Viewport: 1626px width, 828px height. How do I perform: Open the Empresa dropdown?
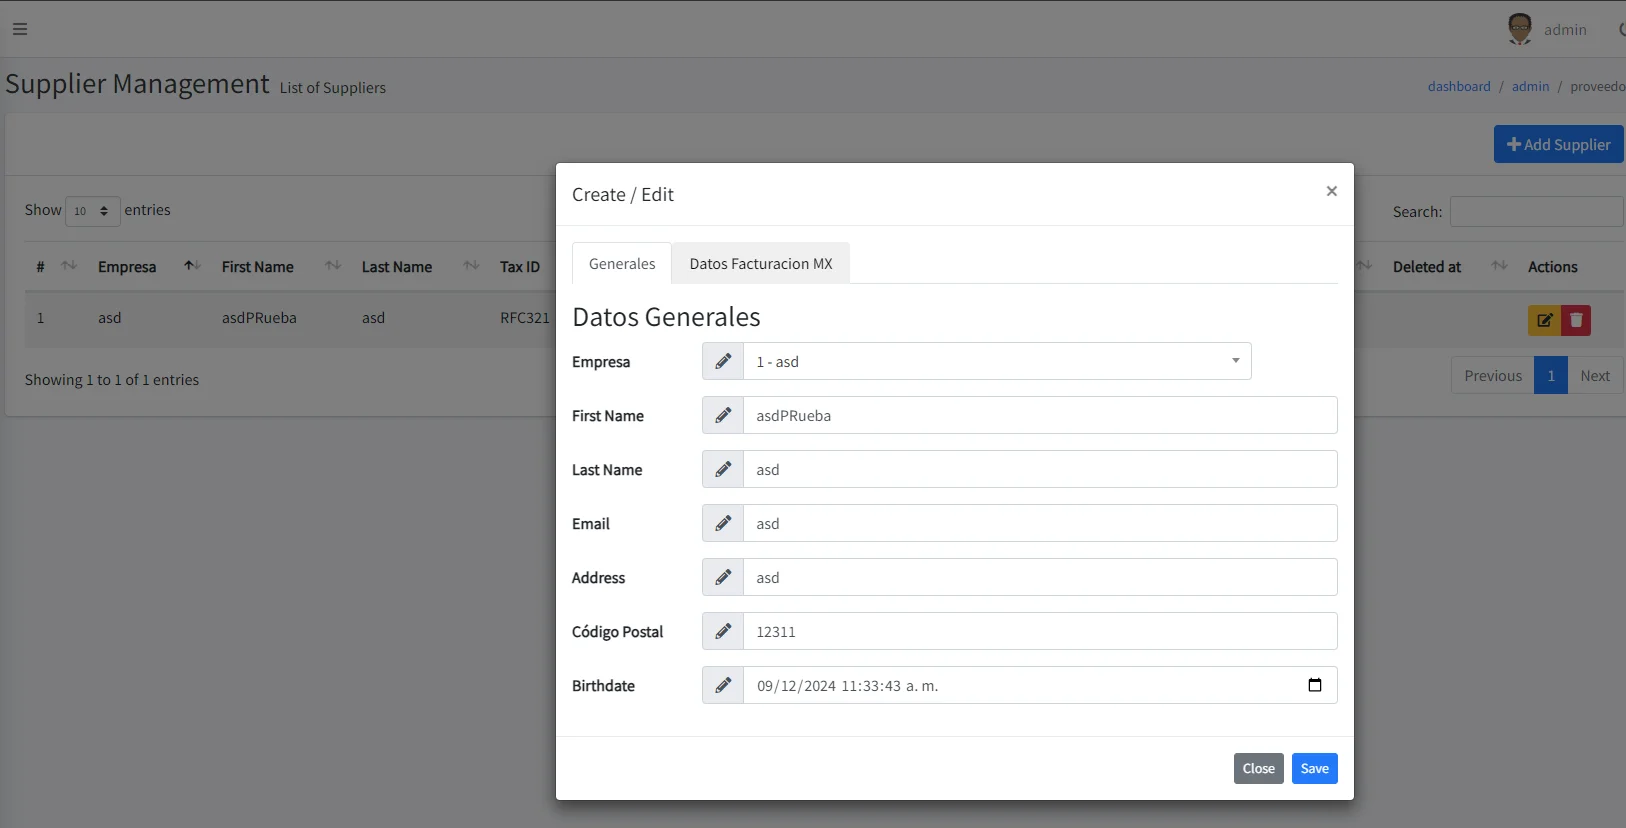pos(996,361)
